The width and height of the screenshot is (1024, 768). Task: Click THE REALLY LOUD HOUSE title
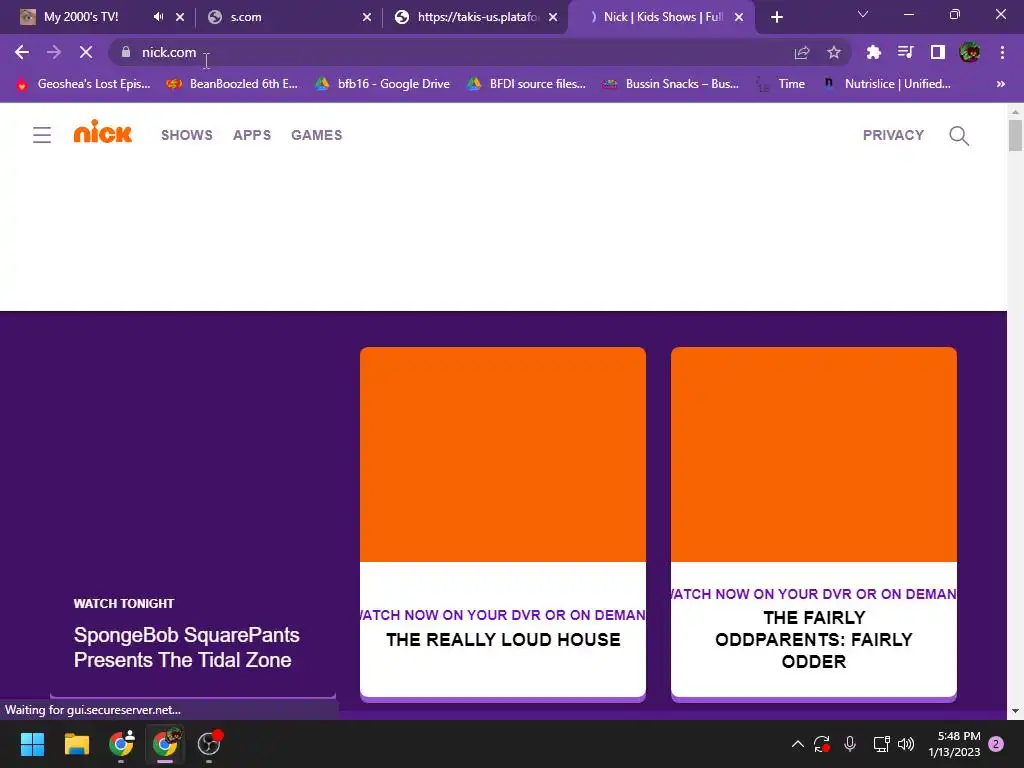503,639
